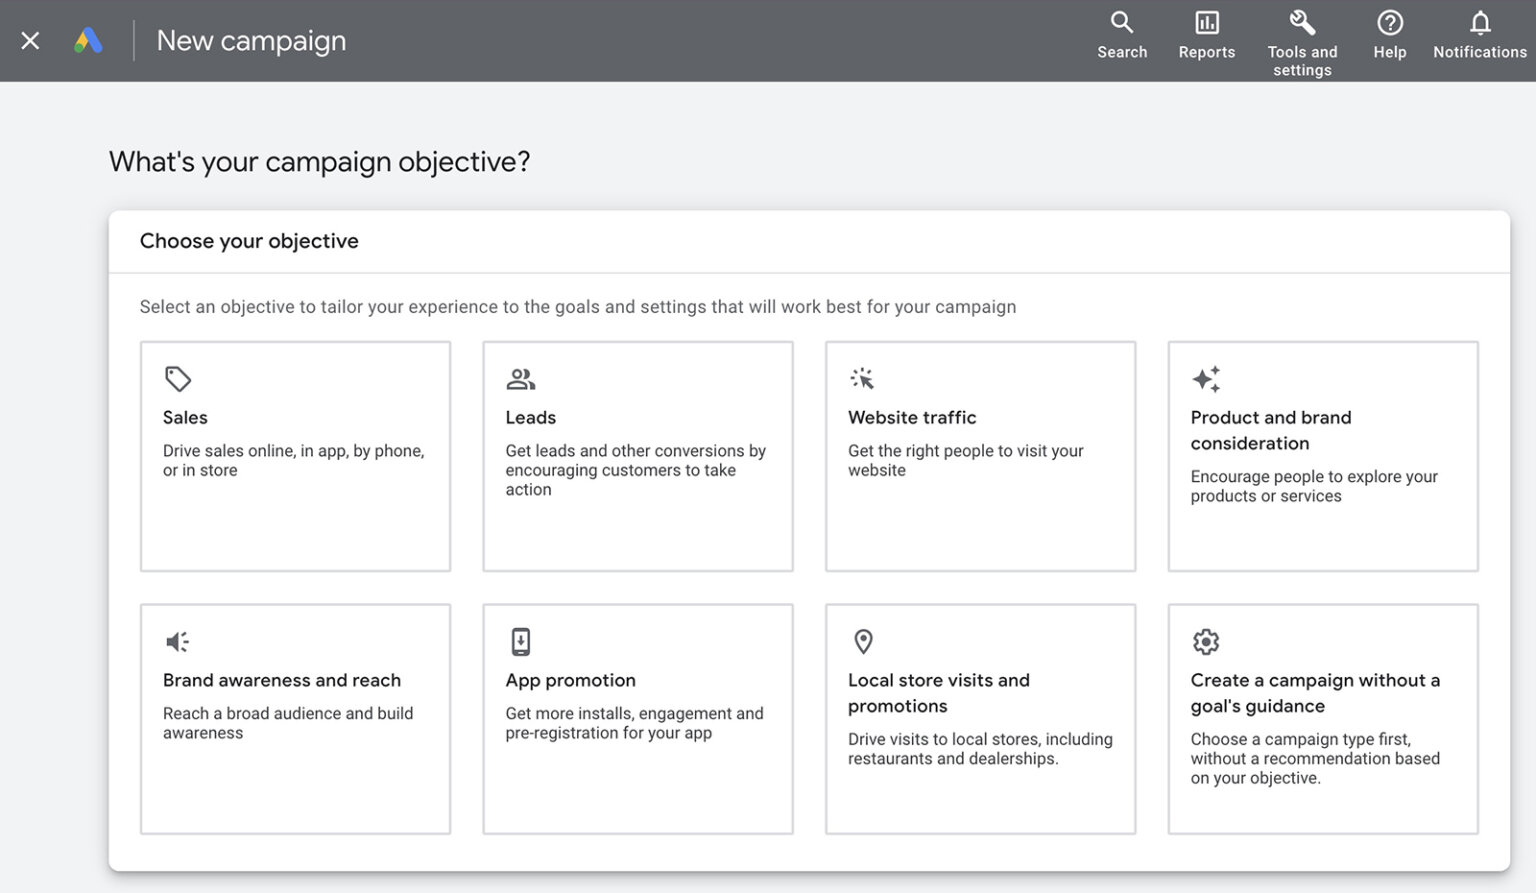Open Tools and settings wrench icon
The width and height of the screenshot is (1536, 893).
pyautogui.click(x=1301, y=23)
